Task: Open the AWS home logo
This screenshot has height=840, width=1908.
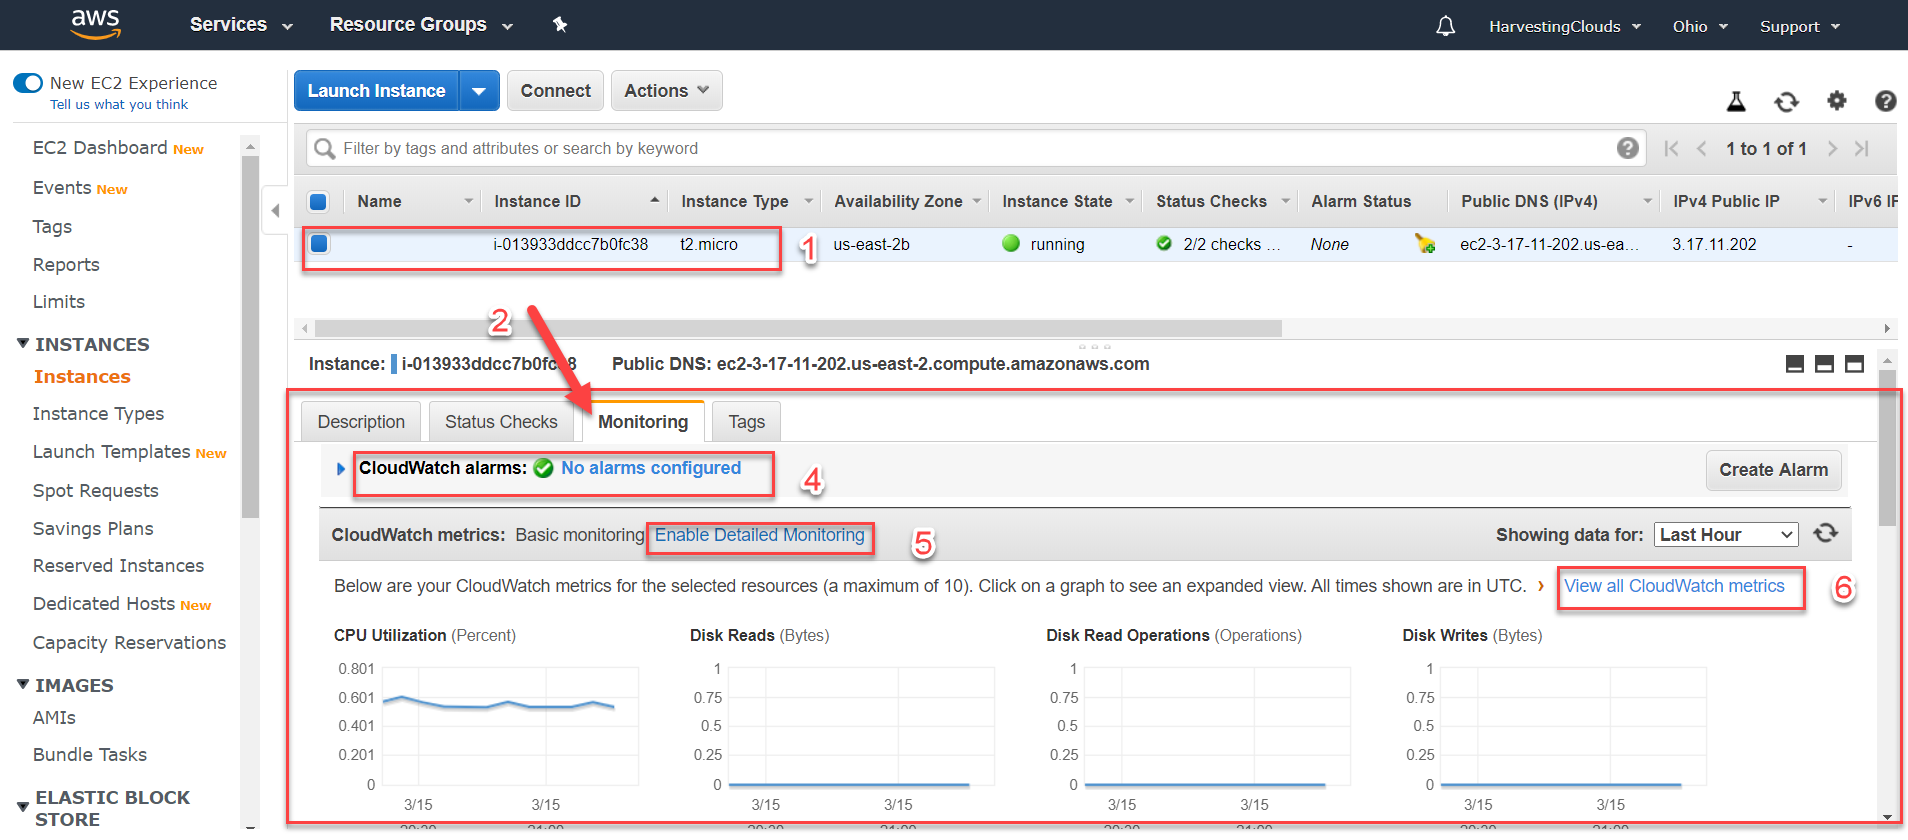Action: coord(96,24)
